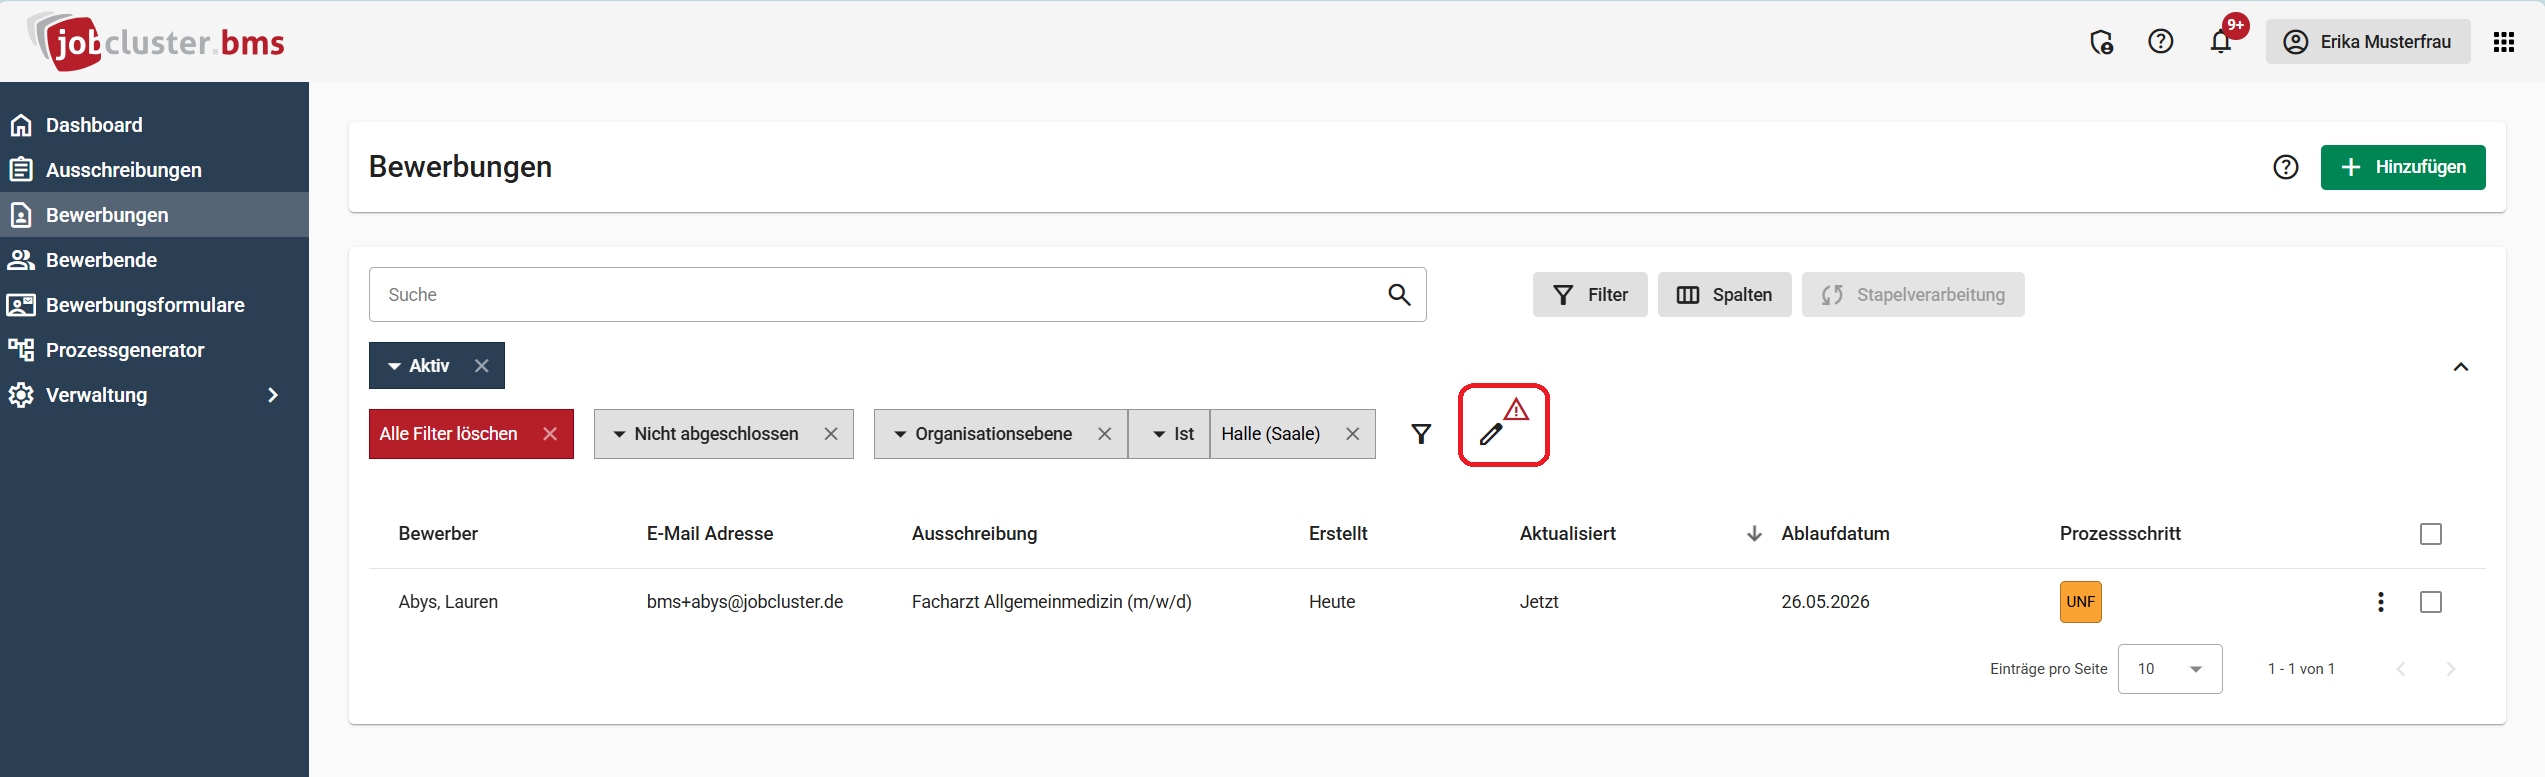This screenshot has height=777, width=2545.
Task: Click the shield privacy icon in the header
Action: click(x=2101, y=42)
